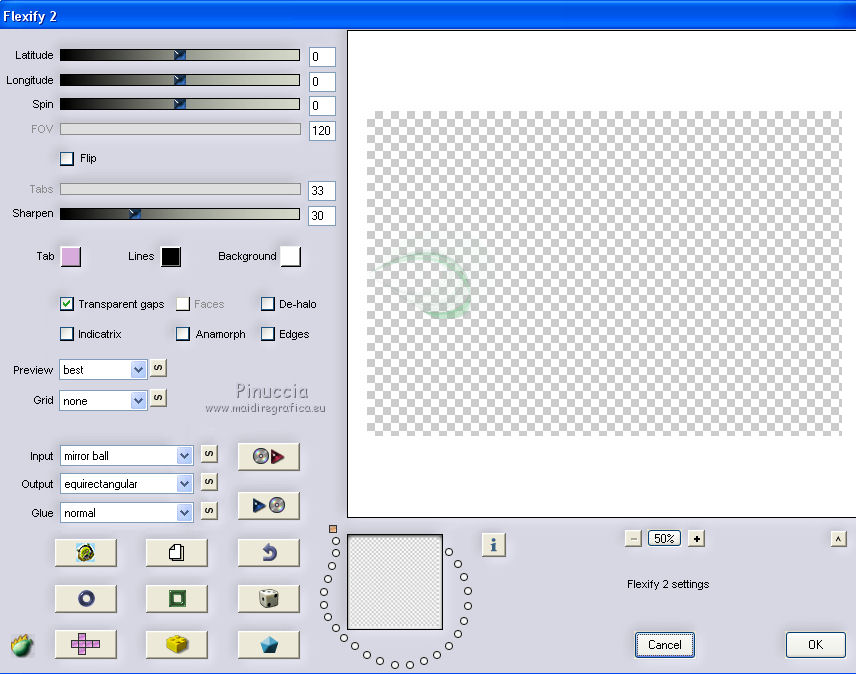Click the S button beside Output
856x674 pixels.
pyautogui.click(x=209, y=482)
